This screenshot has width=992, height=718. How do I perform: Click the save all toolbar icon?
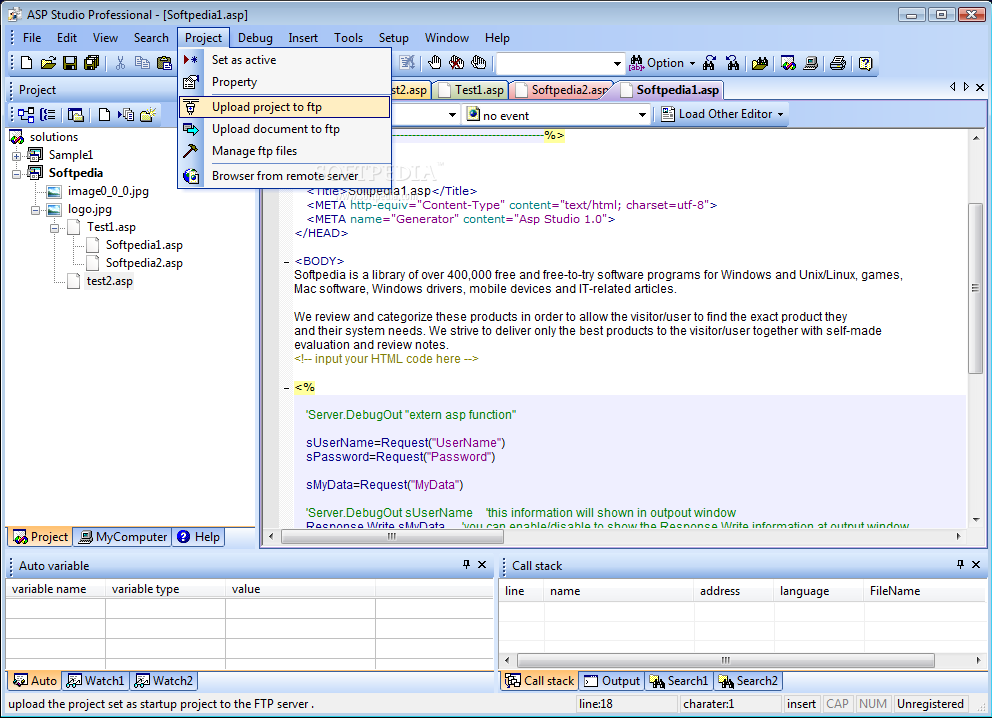click(92, 63)
